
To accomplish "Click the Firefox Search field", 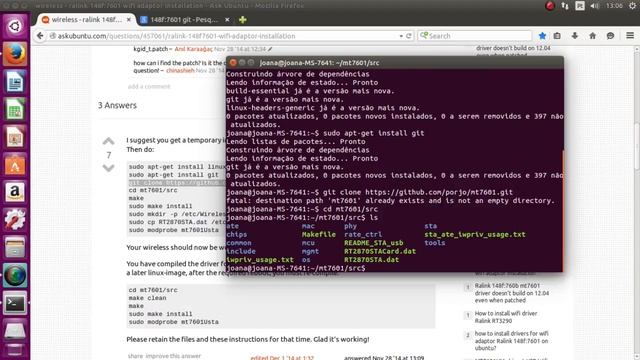I will point(475,36).
